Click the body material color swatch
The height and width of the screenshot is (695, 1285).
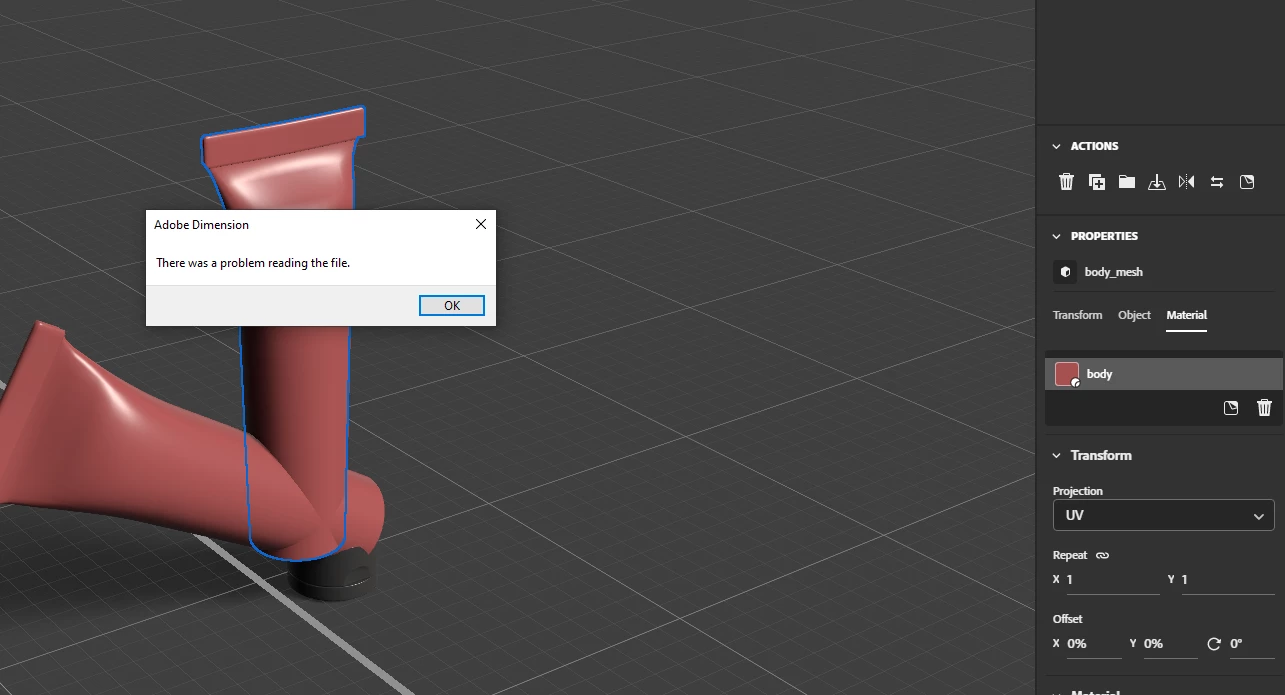tap(1067, 374)
